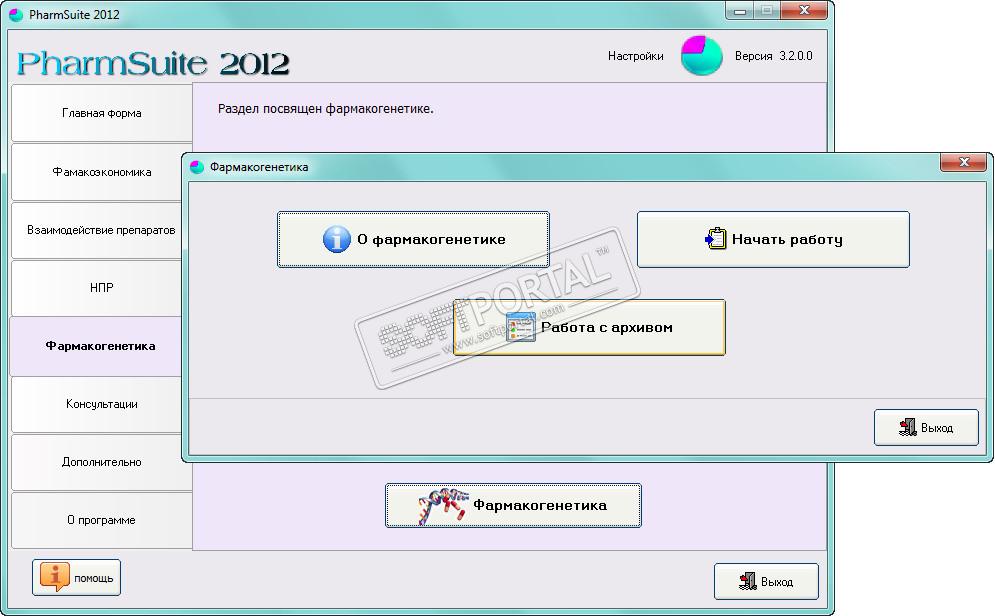Open Настройки settings

coord(635,56)
